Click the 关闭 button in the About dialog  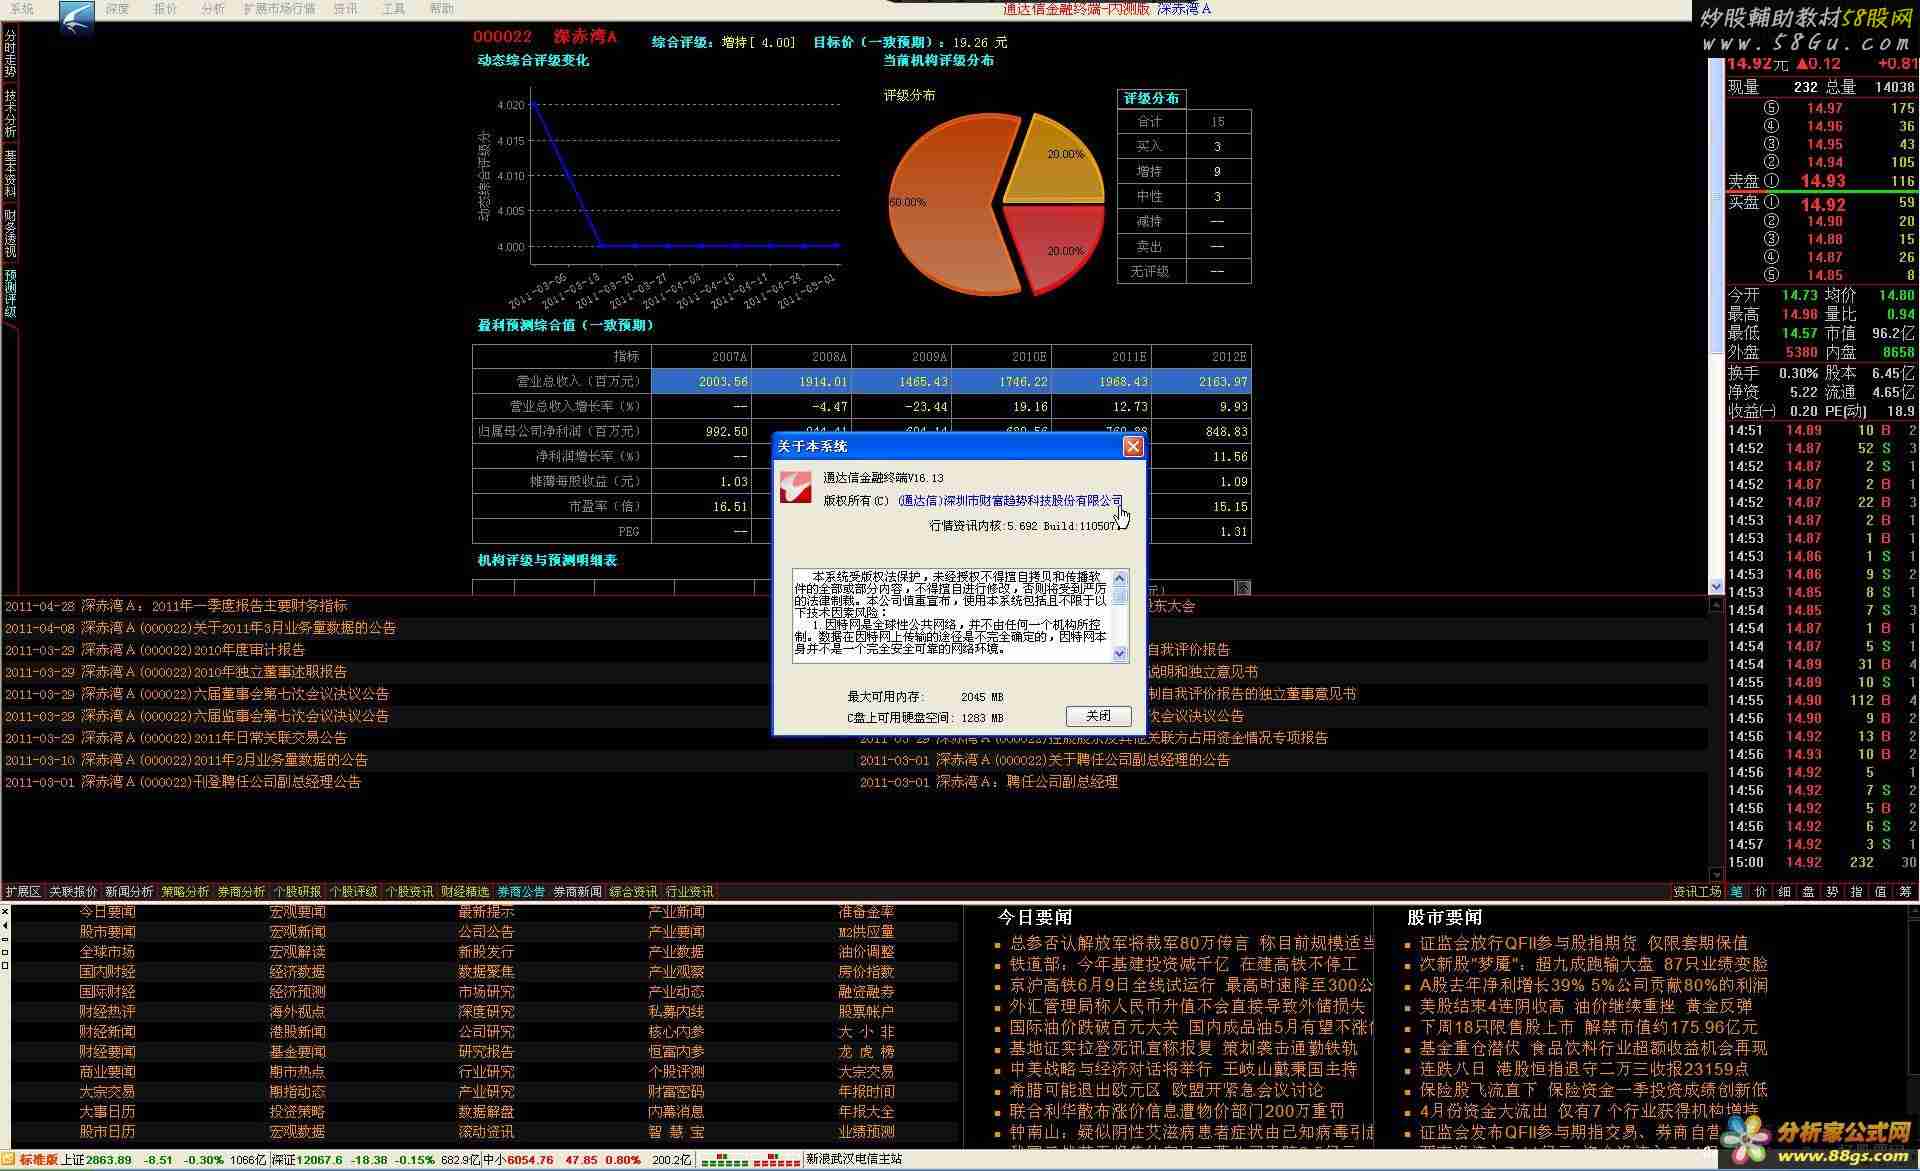(x=1098, y=716)
